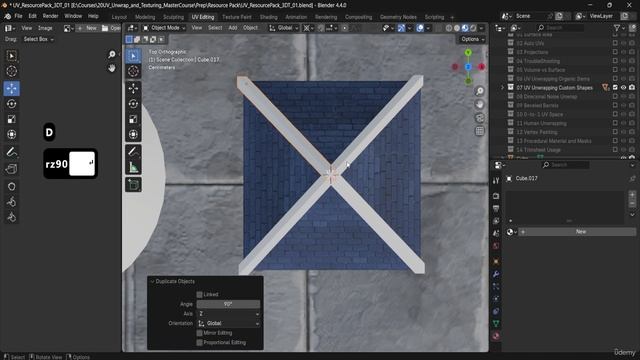Image resolution: width=640 pixels, height=360 pixels.
Task: Choose the Rotate tool in 3D viewport toolbar
Action: [x=133, y=104]
